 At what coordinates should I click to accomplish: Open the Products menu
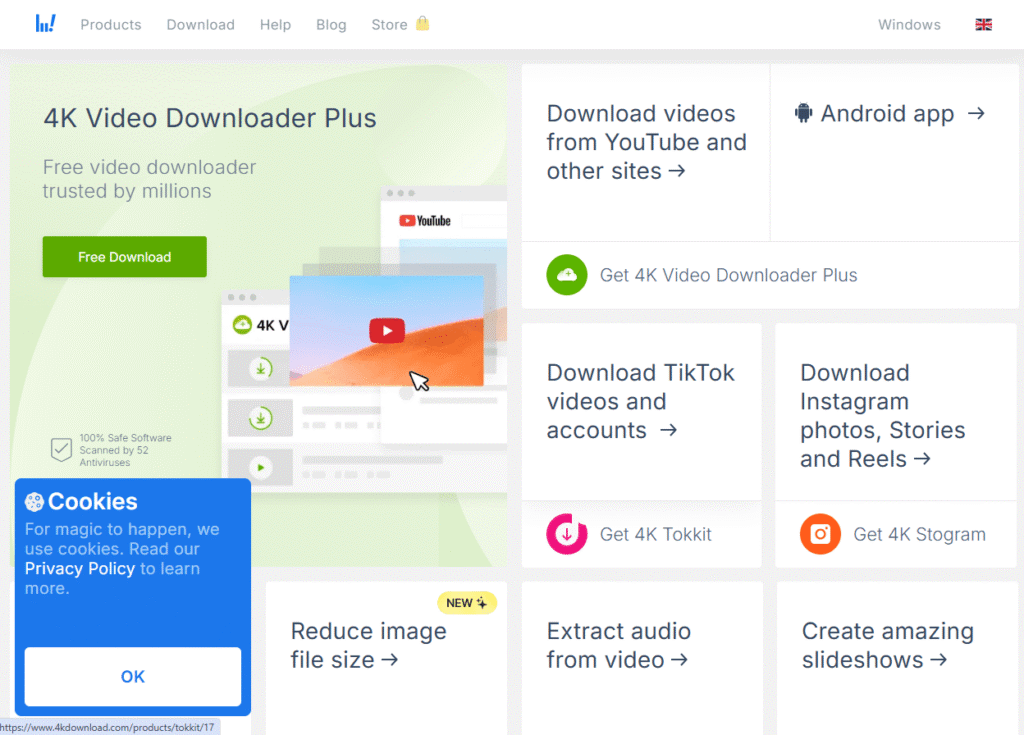point(111,25)
